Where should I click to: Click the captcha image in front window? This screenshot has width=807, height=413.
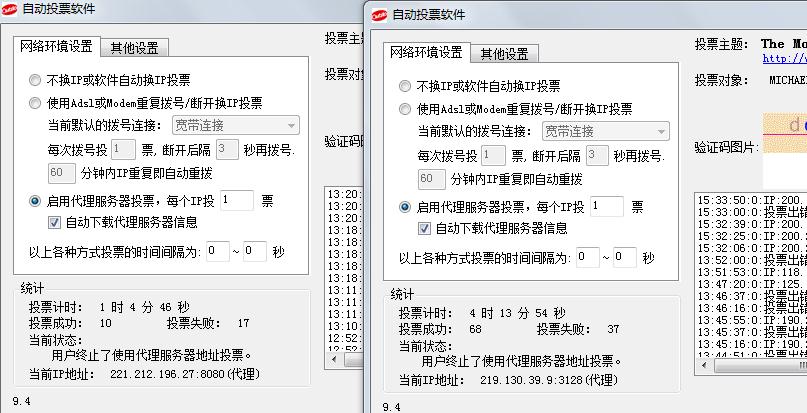[784, 133]
